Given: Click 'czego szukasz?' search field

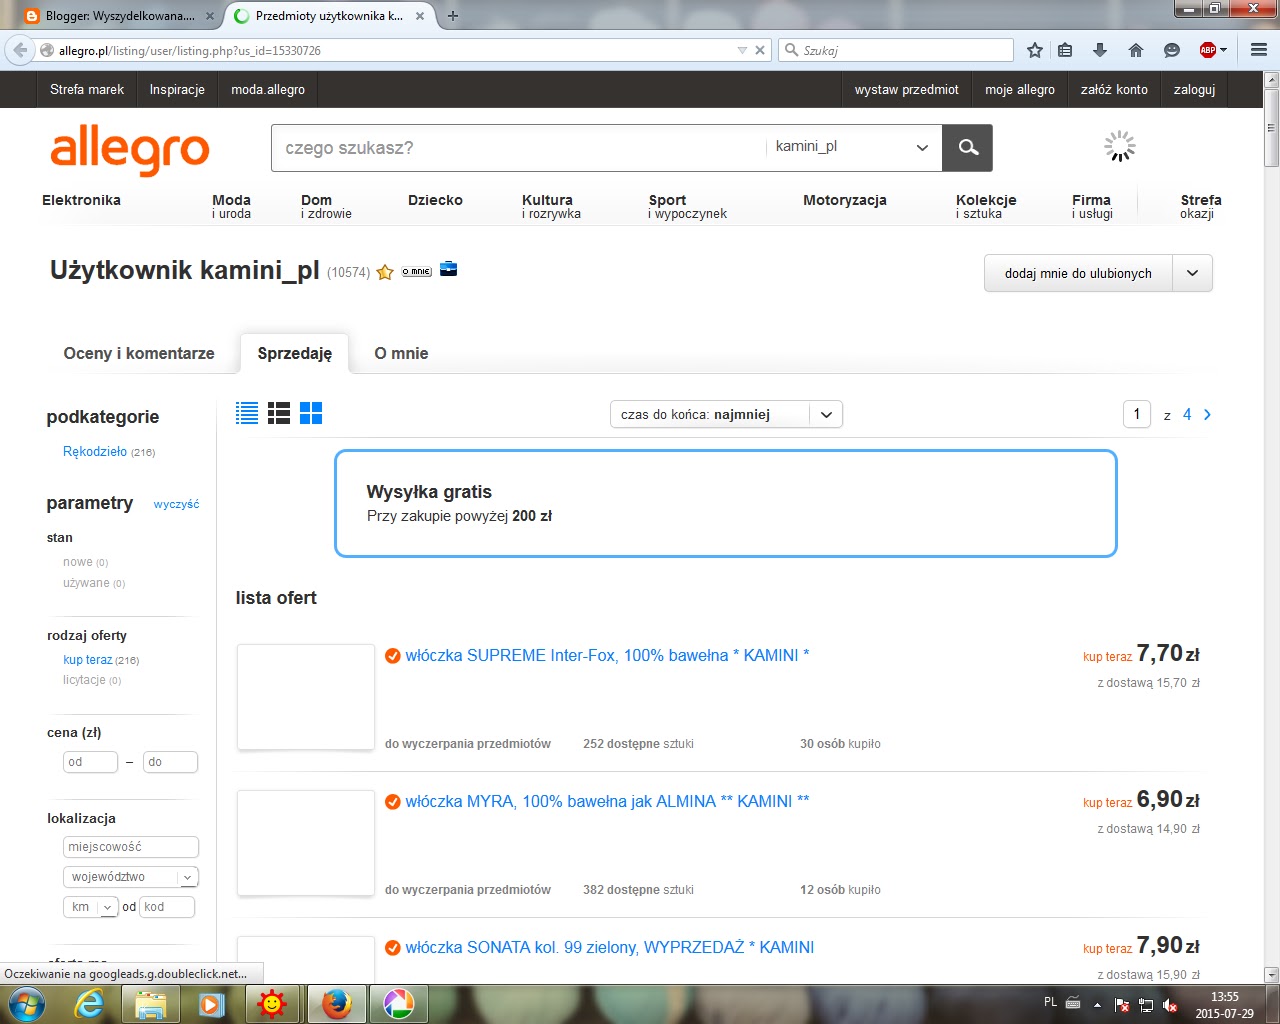Looking at the screenshot, I should tap(518, 148).
